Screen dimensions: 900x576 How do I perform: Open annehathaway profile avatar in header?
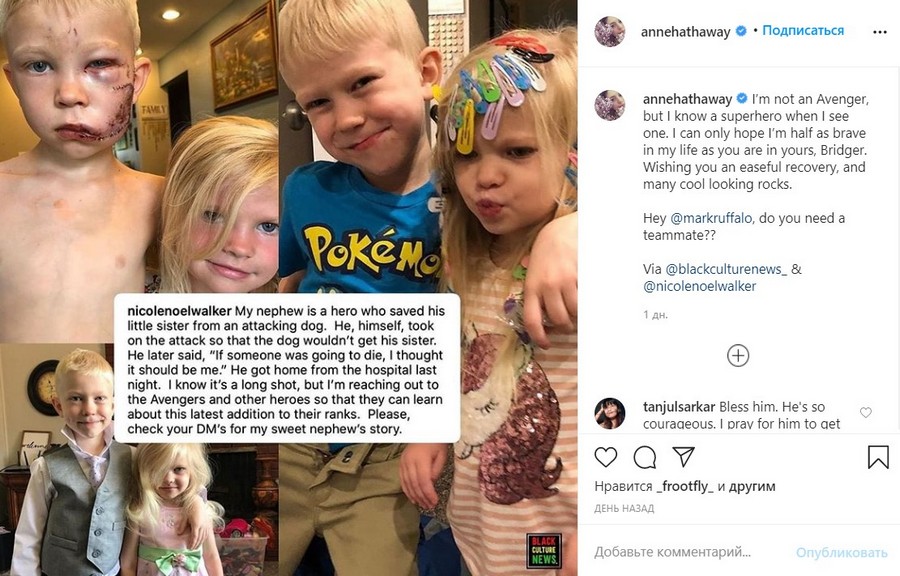(610, 31)
